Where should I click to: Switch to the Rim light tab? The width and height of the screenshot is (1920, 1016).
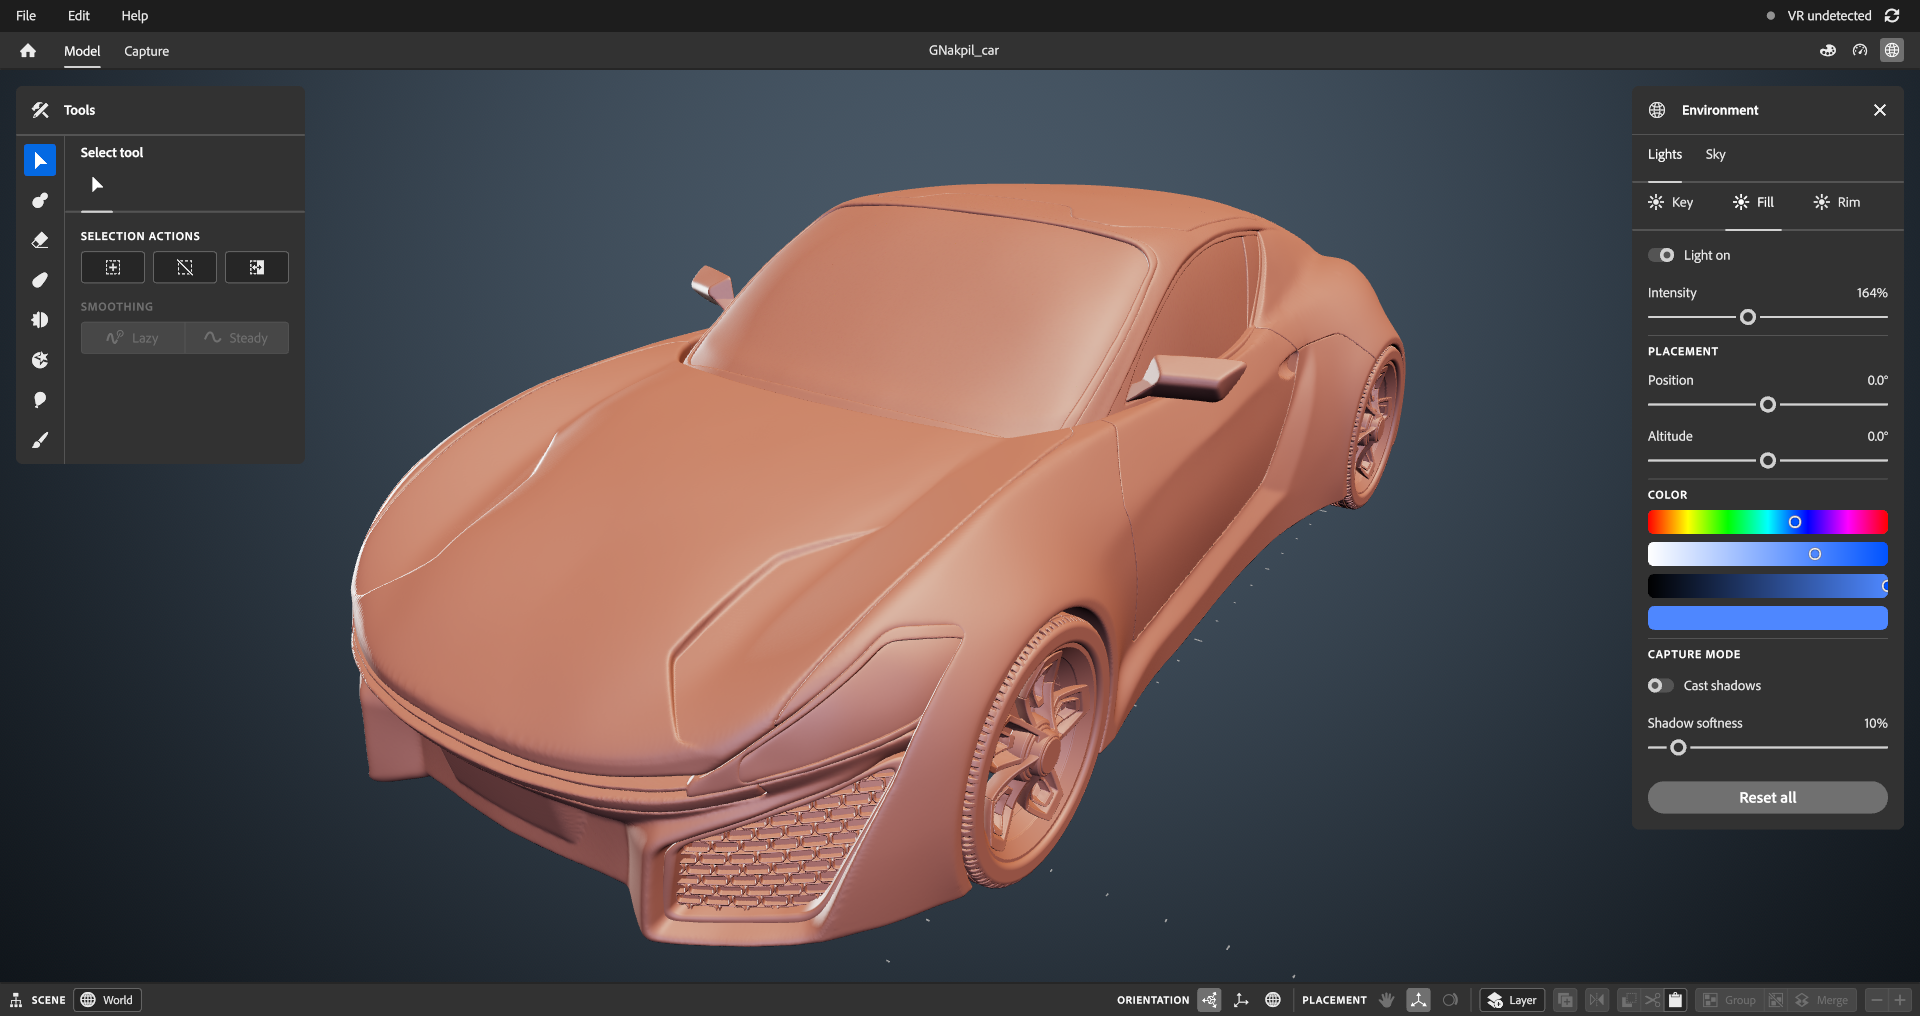pos(1837,202)
